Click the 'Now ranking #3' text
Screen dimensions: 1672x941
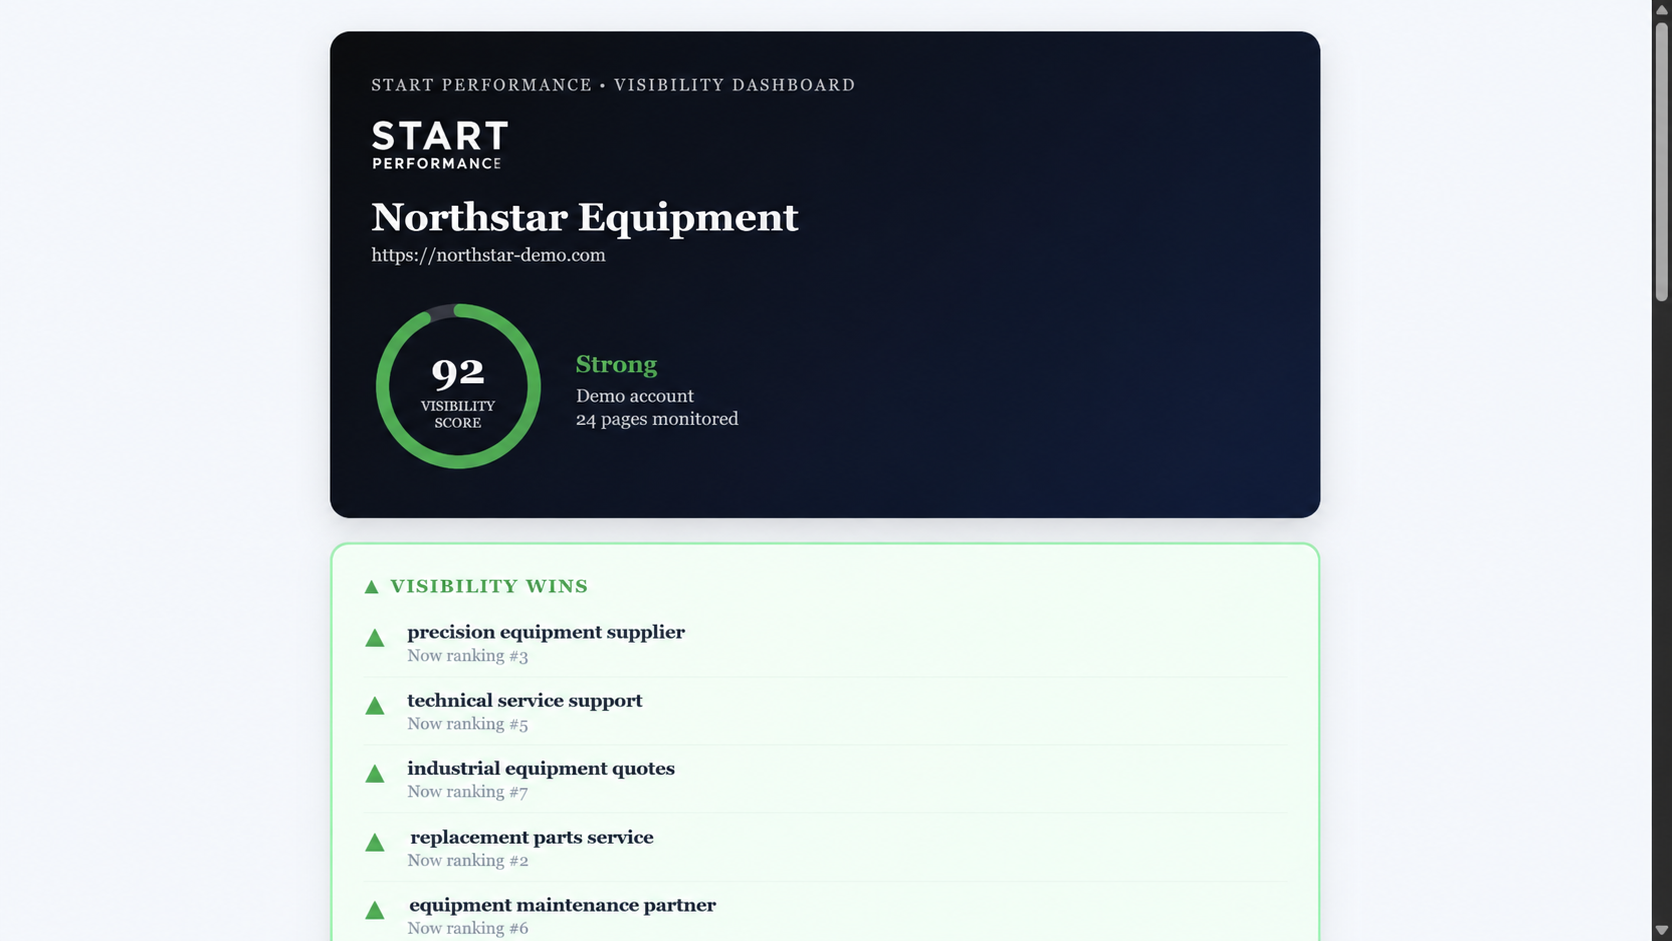coord(467,656)
